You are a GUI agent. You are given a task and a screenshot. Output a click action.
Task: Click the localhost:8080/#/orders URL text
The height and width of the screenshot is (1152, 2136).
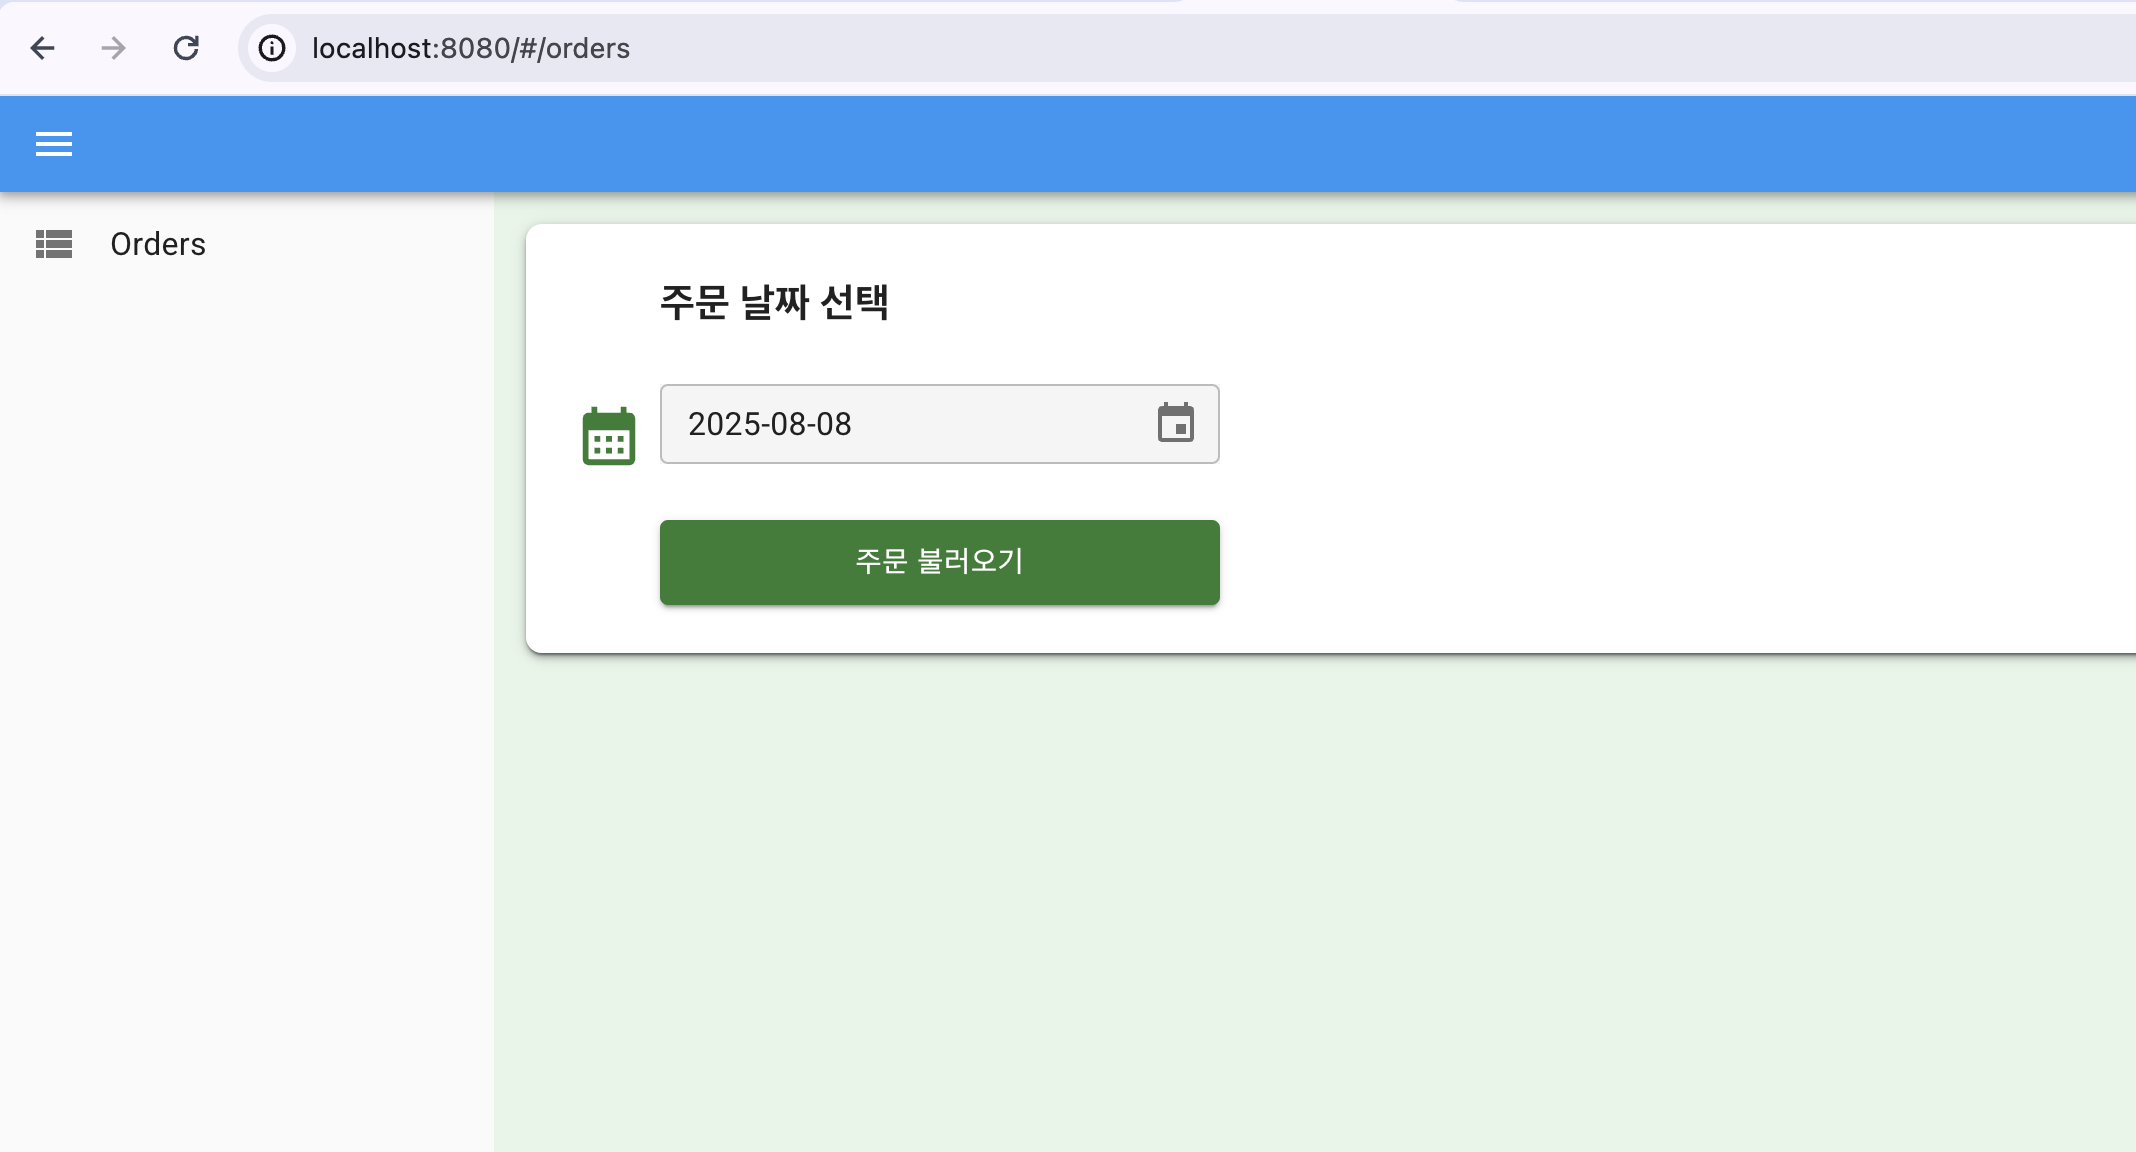(x=470, y=48)
